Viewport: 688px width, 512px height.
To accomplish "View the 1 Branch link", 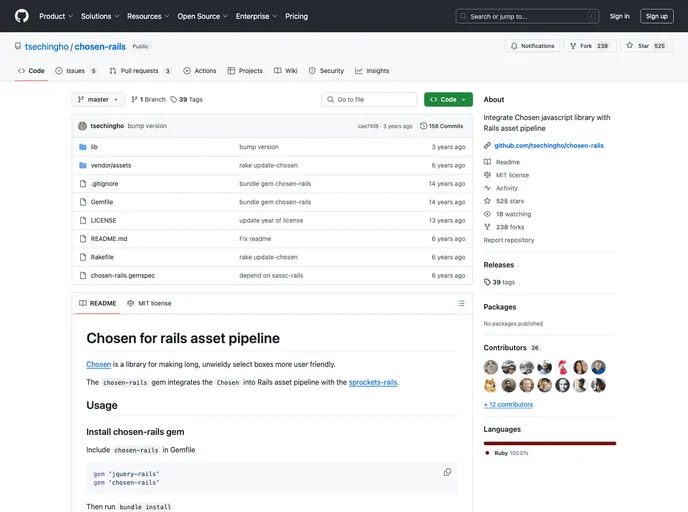I will pyautogui.click(x=148, y=100).
